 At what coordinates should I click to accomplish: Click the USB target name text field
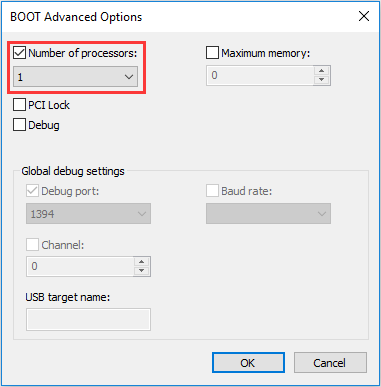tap(88, 319)
